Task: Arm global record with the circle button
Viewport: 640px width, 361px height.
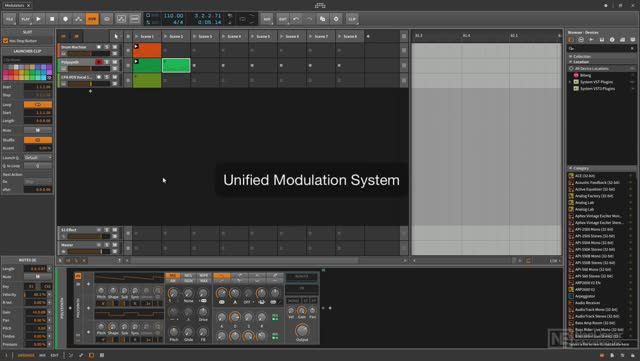Action: pos(65,19)
